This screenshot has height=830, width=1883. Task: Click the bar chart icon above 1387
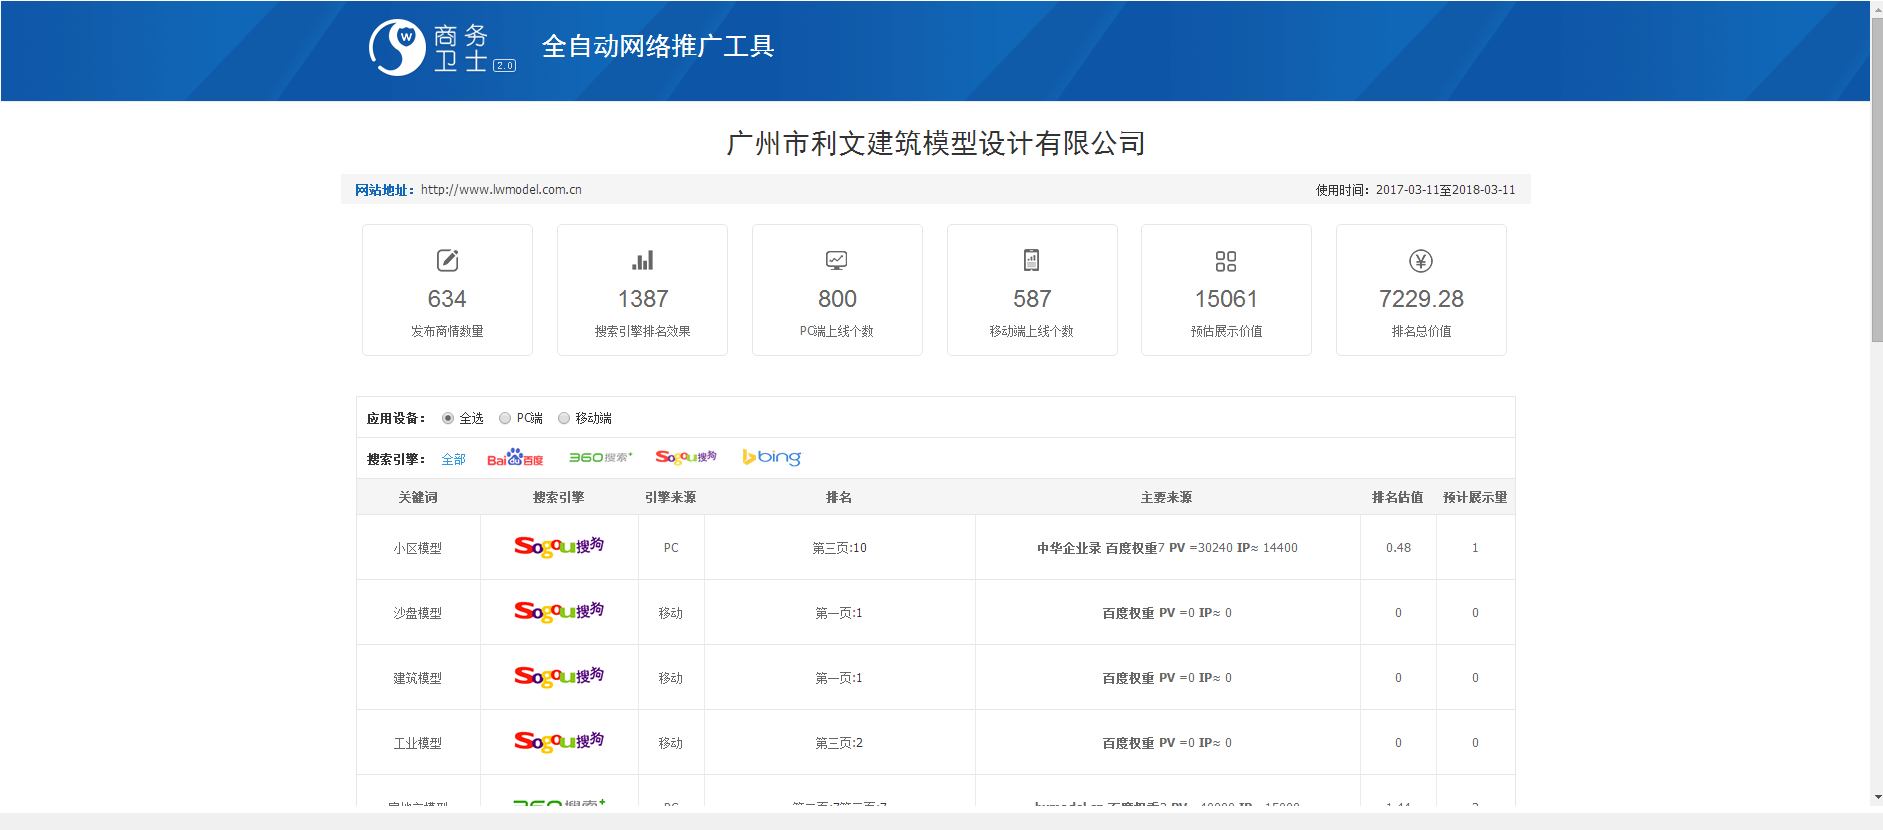642,261
